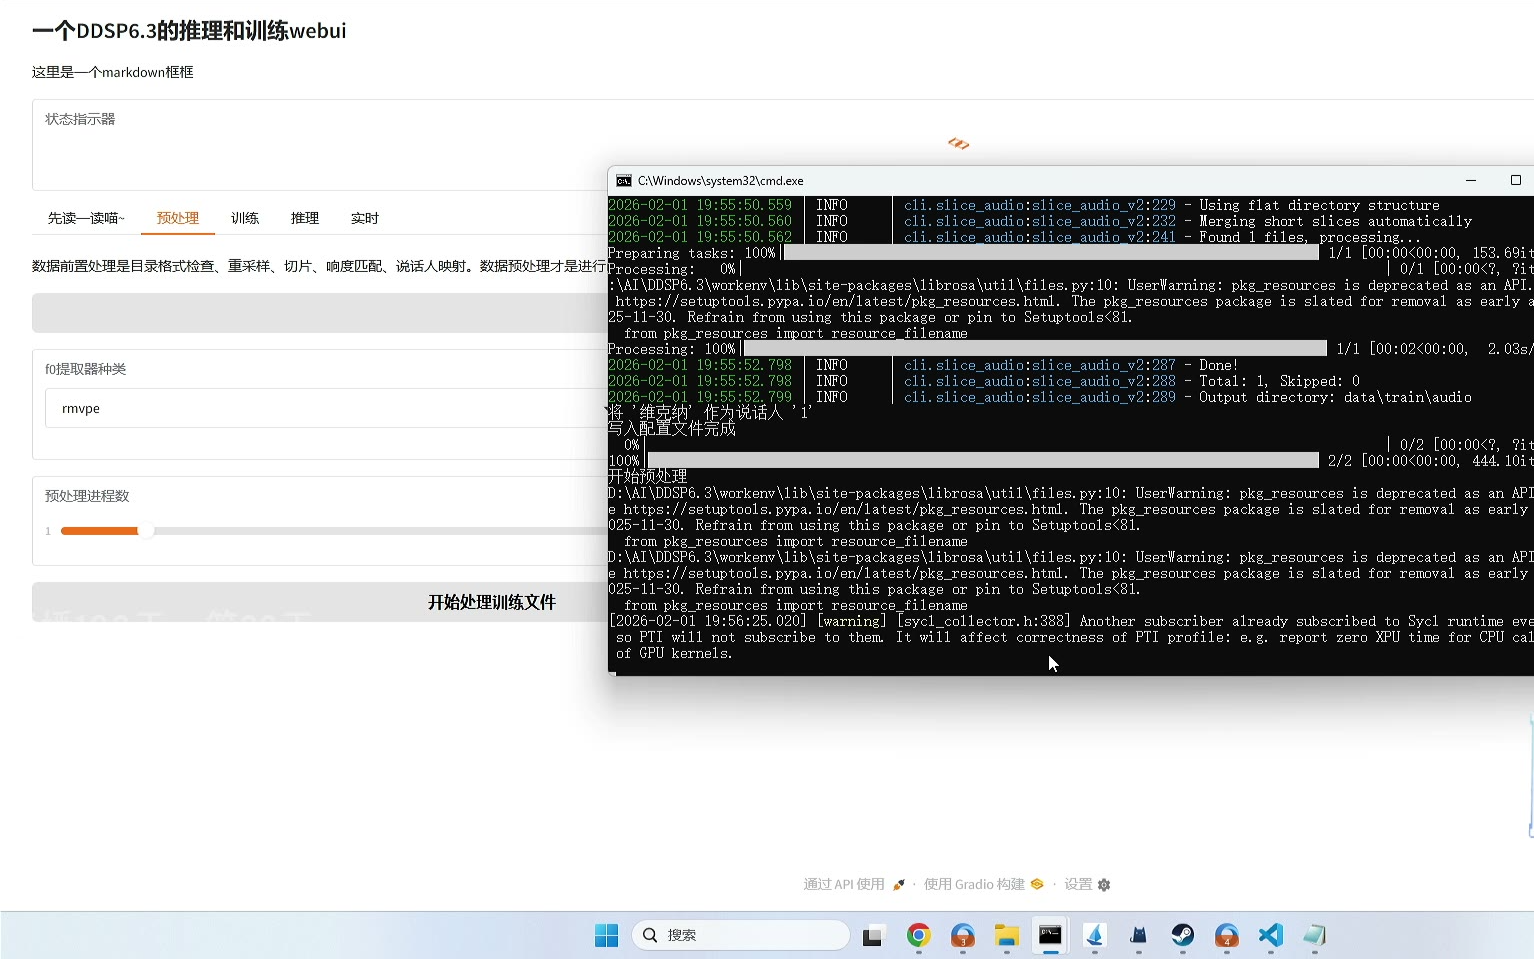
Task: Open Google Chrome from the taskbar
Action: pos(918,935)
